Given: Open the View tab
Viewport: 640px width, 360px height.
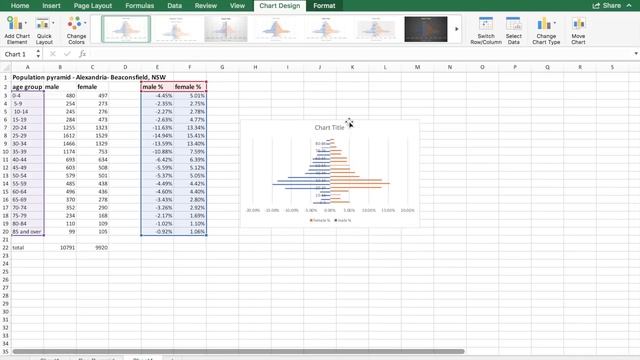Looking at the screenshot, I should pyautogui.click(x=237, y=6).
